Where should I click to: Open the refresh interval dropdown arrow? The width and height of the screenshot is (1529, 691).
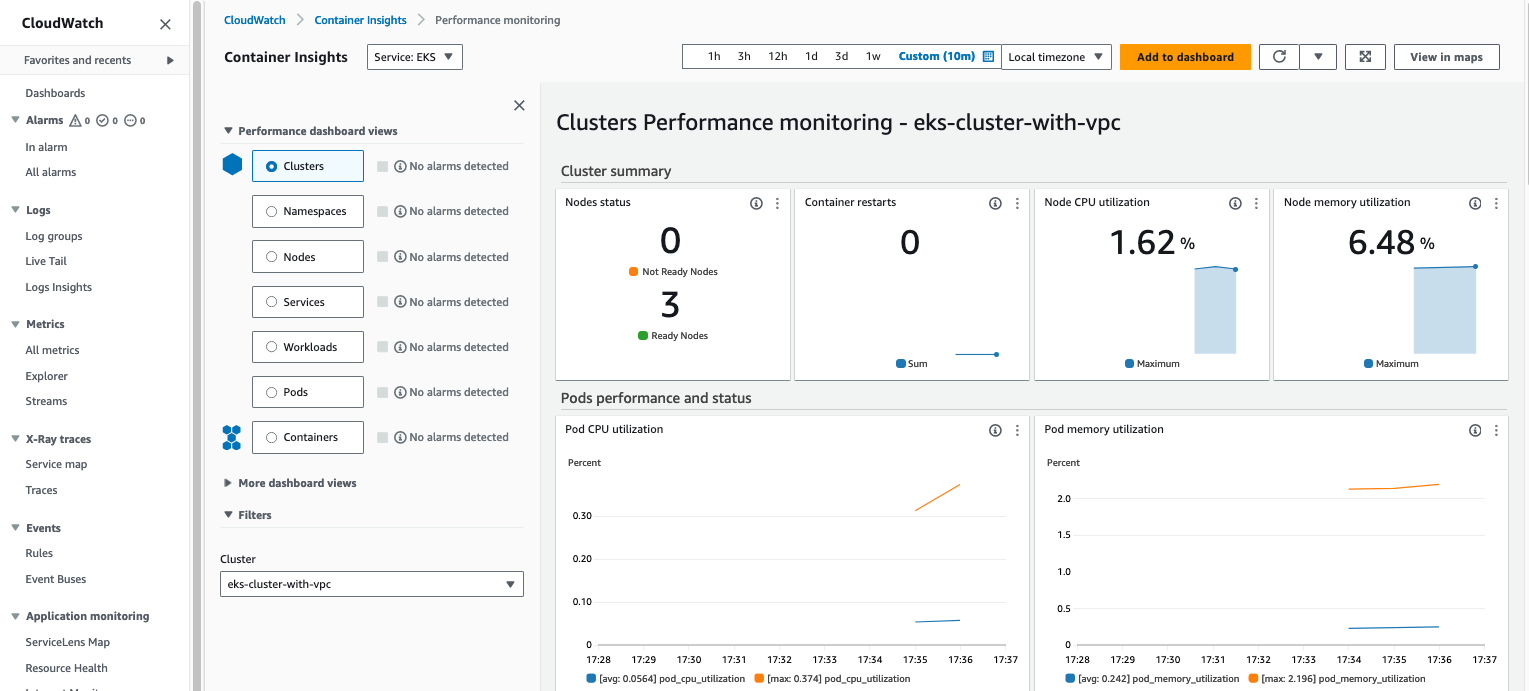click(1318, 57)
